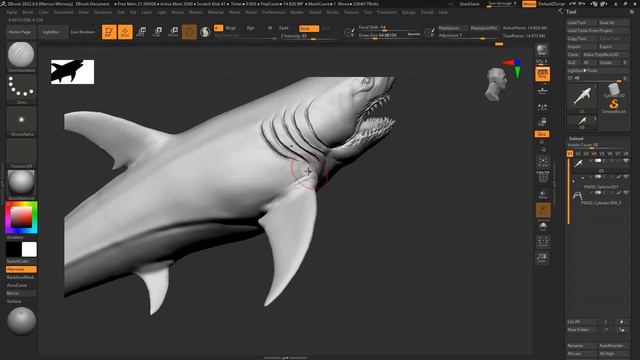Click the head camera orientation view
The width and height of the screenshot is (640, 360).
point(496,84)
